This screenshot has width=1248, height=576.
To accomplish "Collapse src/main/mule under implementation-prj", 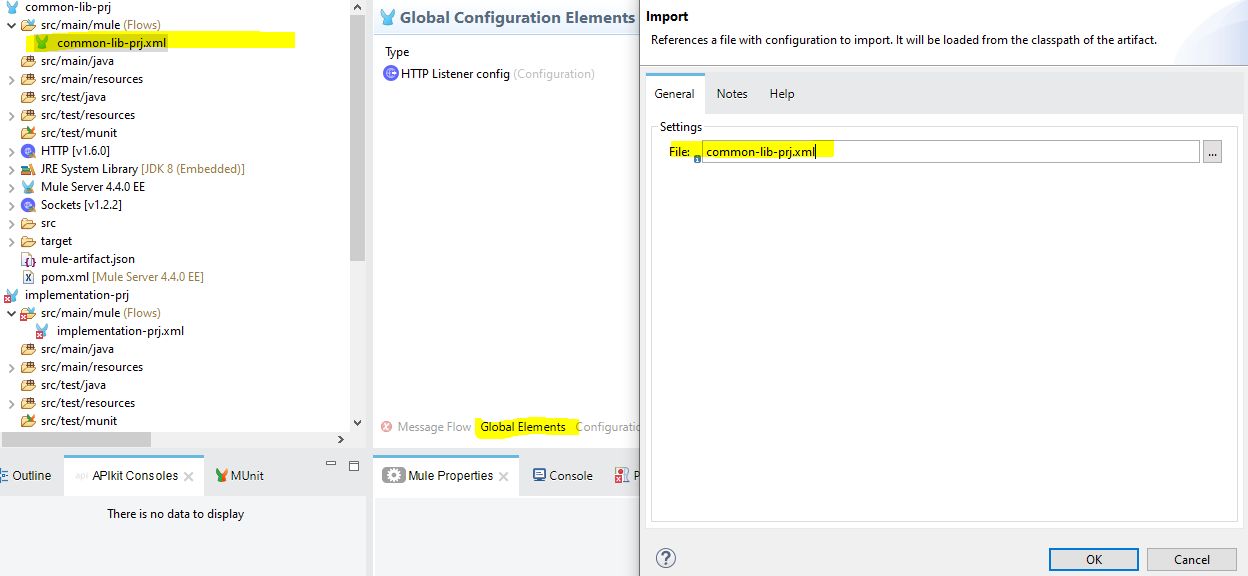I will pyautogui.click(x=11, y=313).
